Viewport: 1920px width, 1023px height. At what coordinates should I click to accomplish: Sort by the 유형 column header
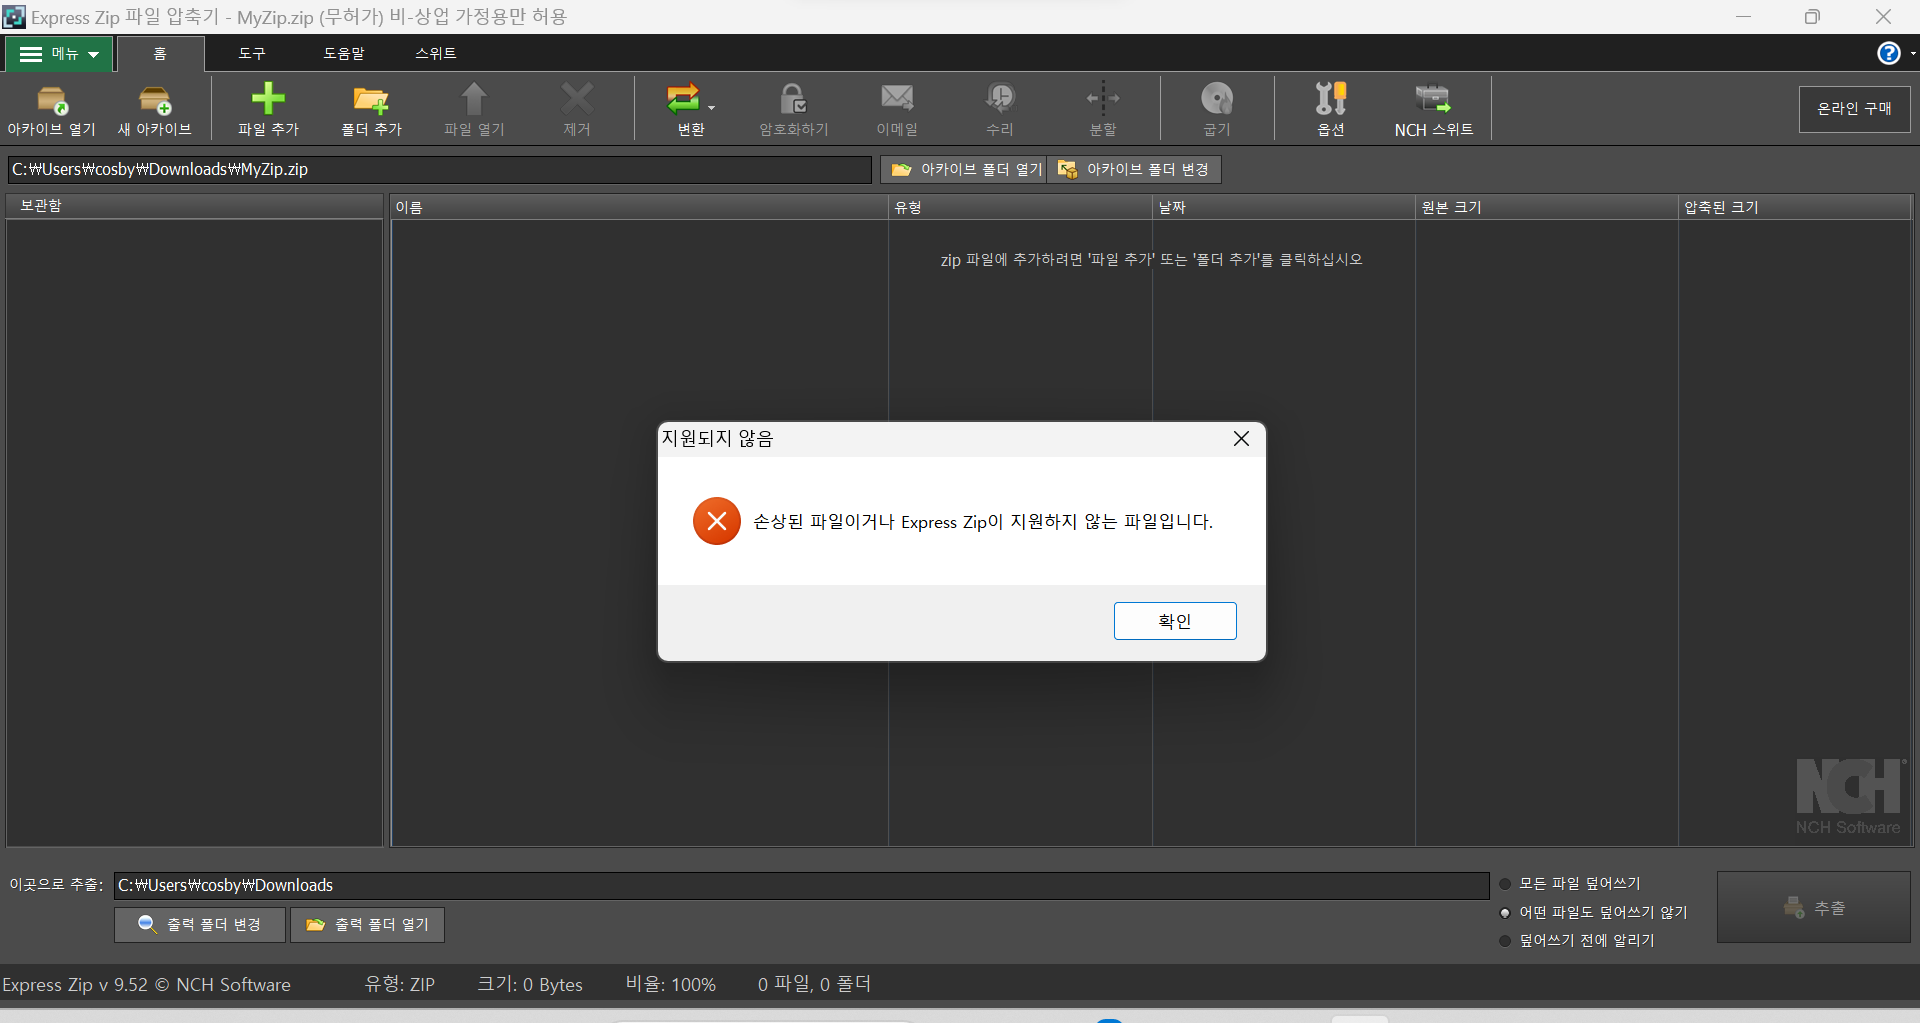pyautogui.click(x=1020, y=207)
